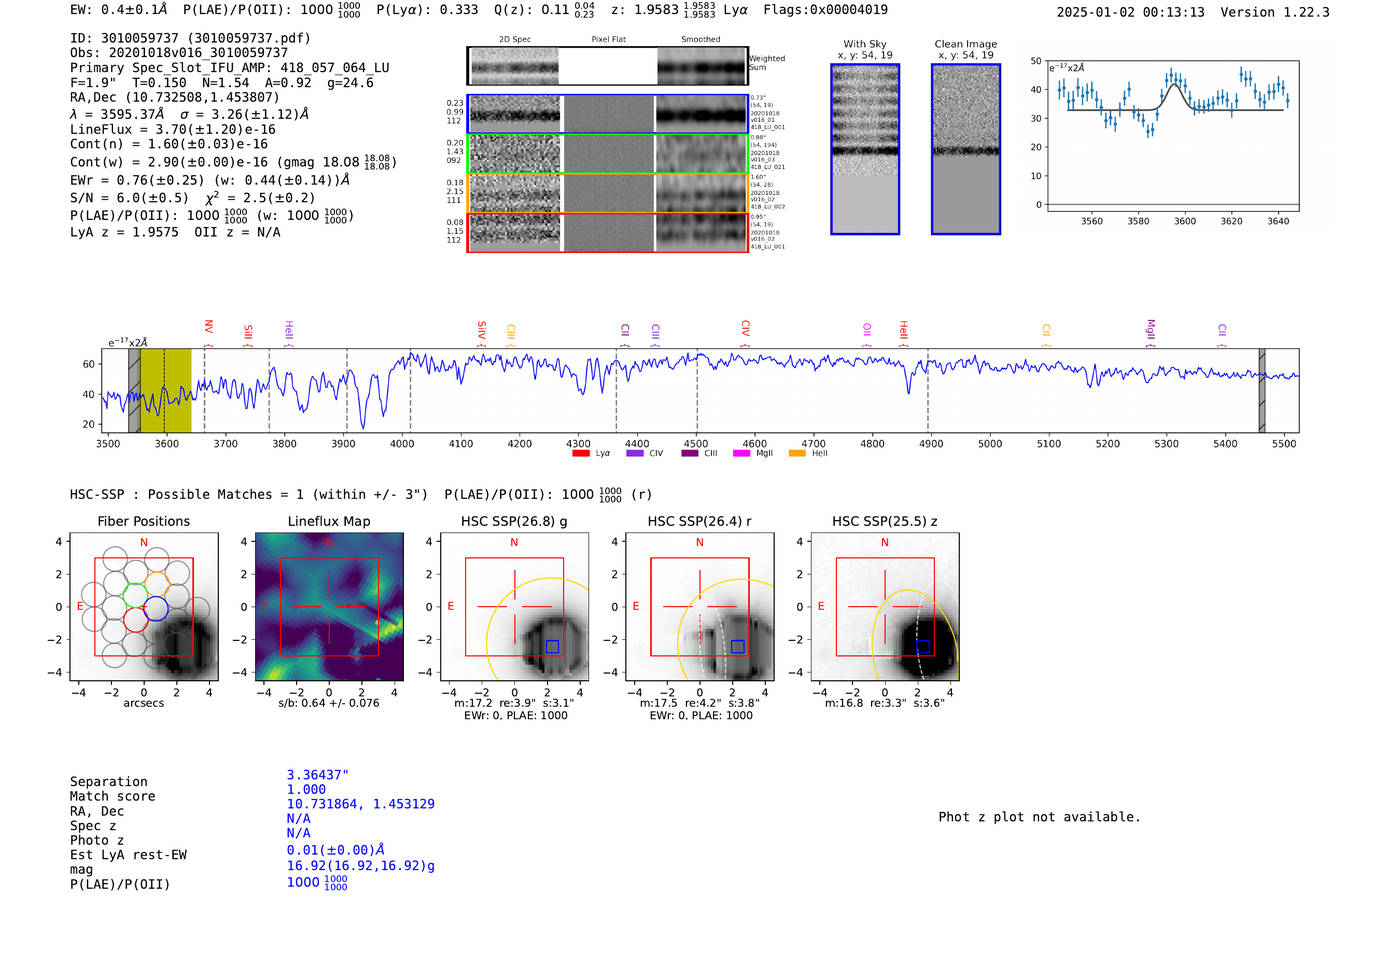Select the orange-bordered 2D spectrum row
1400x953 pixels.
pos(607,193)
